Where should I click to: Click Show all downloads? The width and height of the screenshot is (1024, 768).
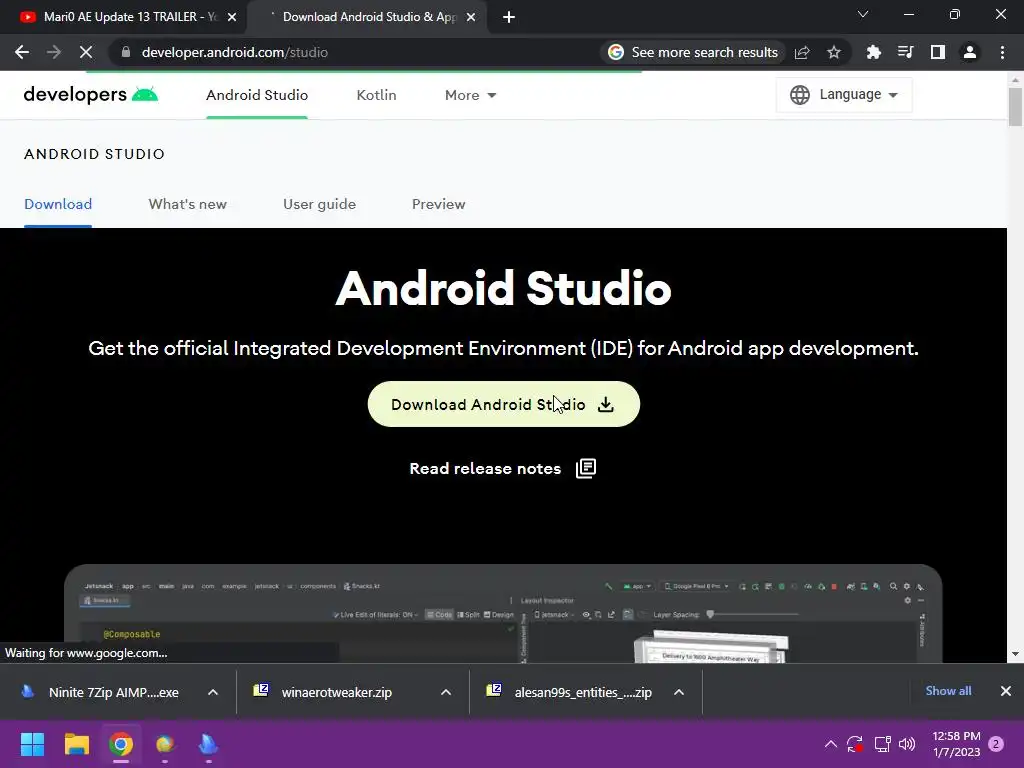point(948,691)
